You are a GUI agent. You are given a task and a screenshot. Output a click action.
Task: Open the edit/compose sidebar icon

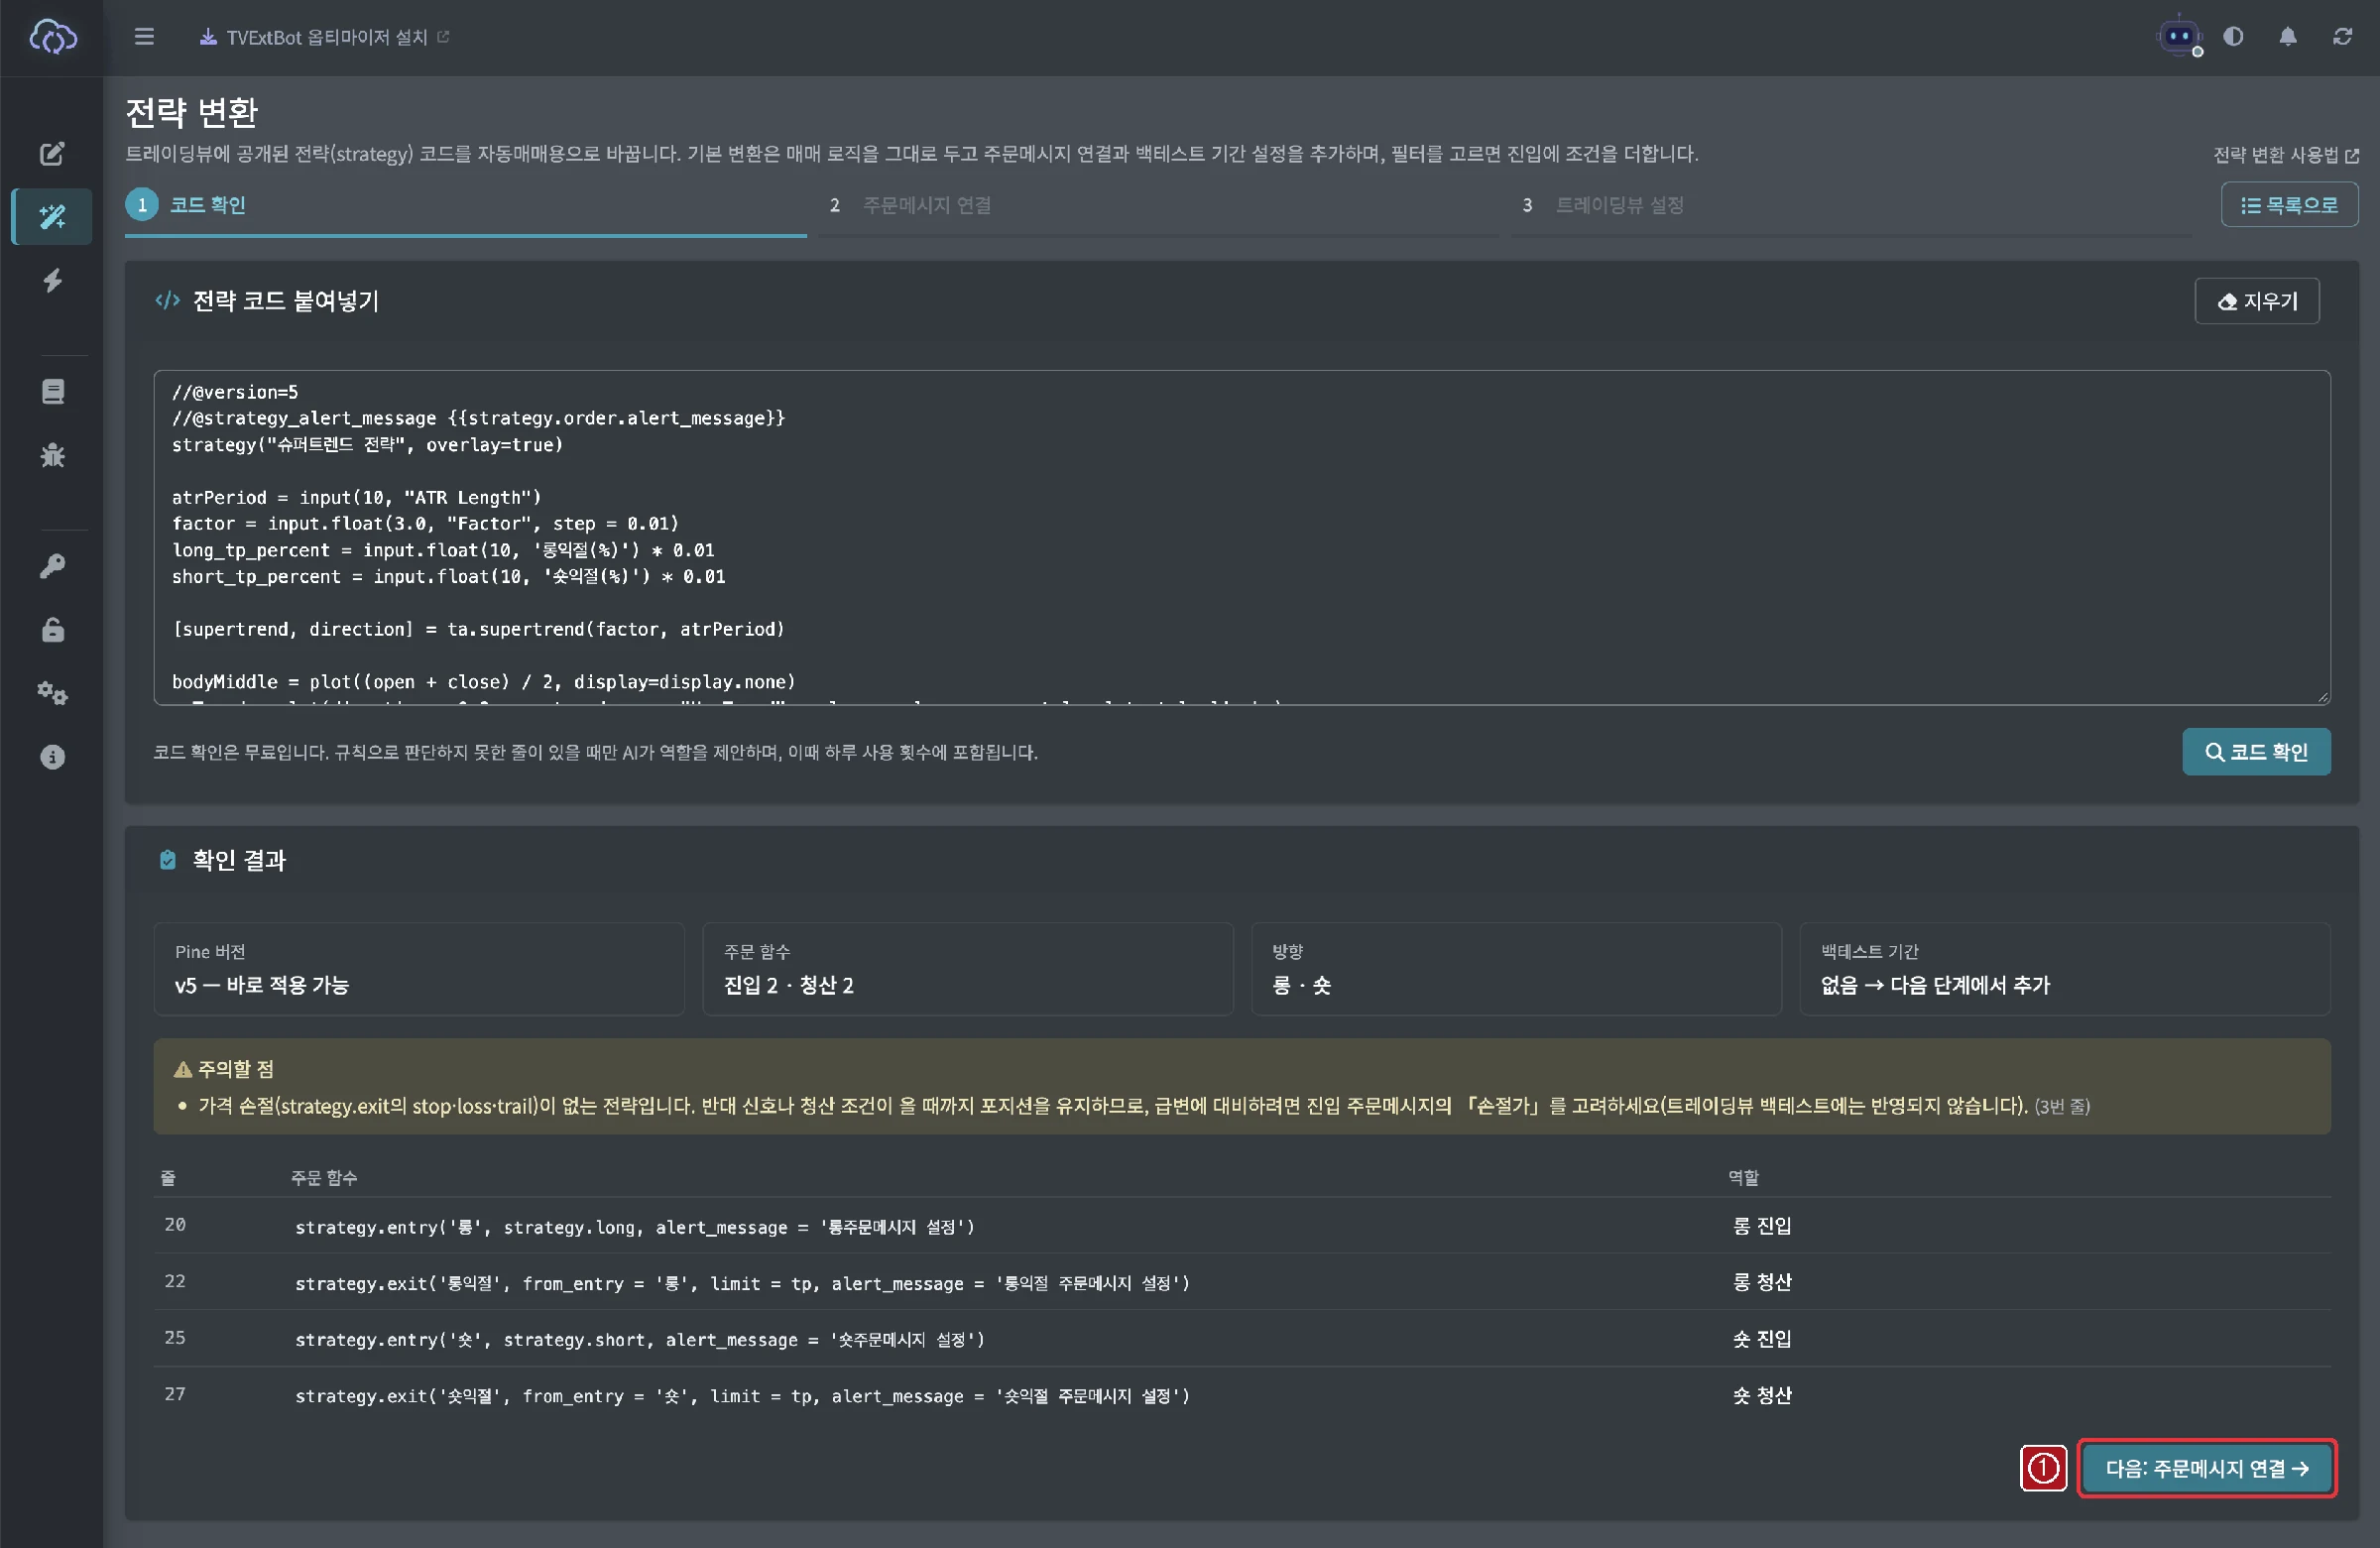click(52, 153)
